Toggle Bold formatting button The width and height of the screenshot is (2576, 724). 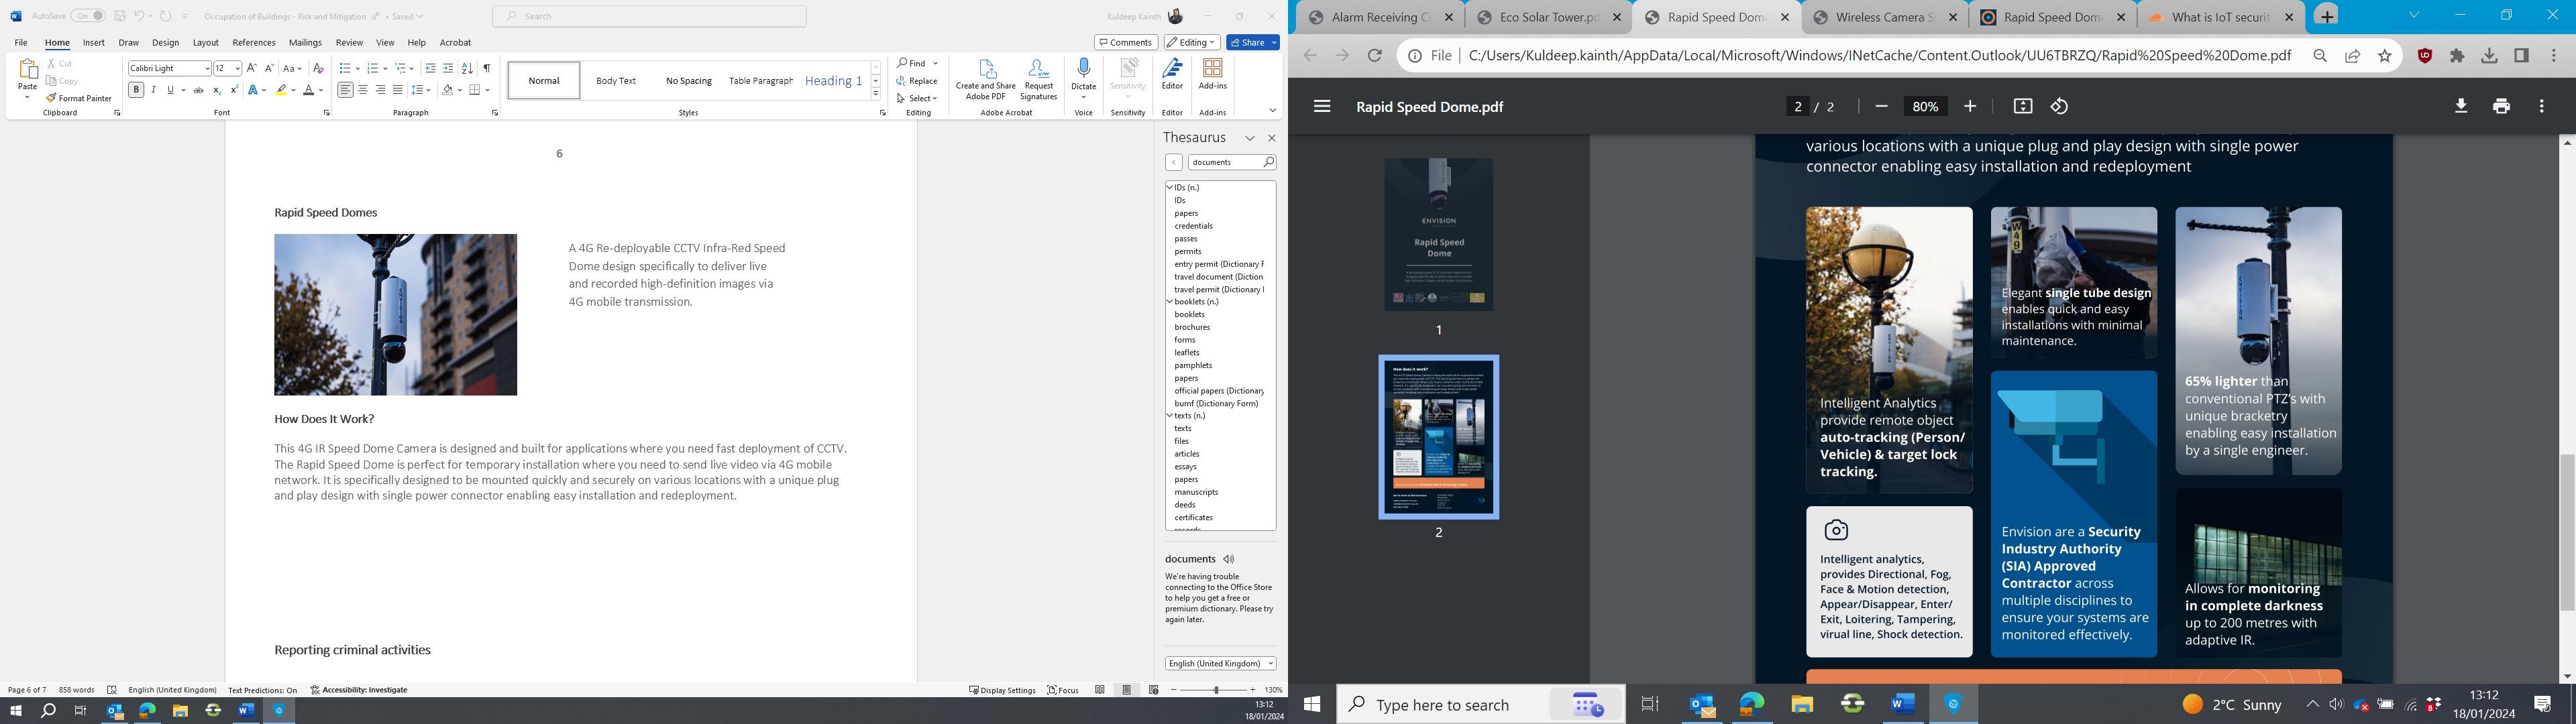(x=136, y=90)
